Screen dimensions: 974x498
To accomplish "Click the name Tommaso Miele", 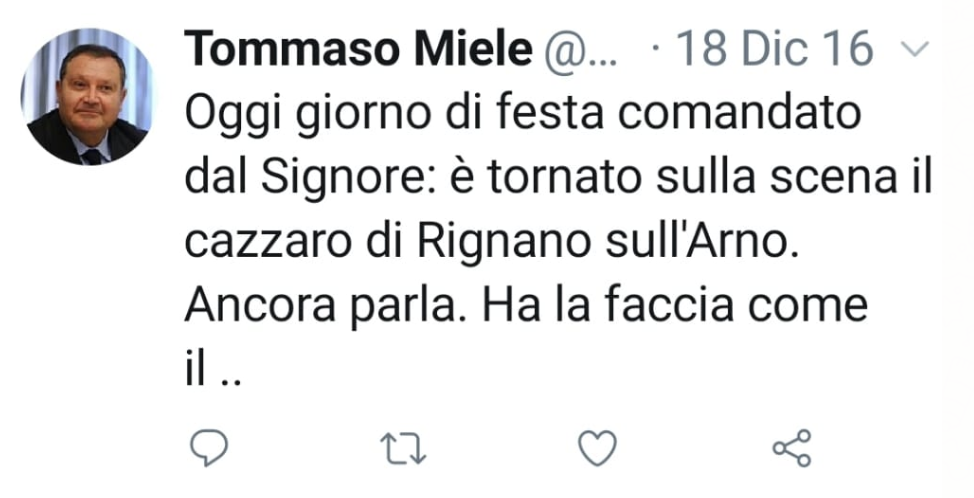I will [x=358, y=49].
